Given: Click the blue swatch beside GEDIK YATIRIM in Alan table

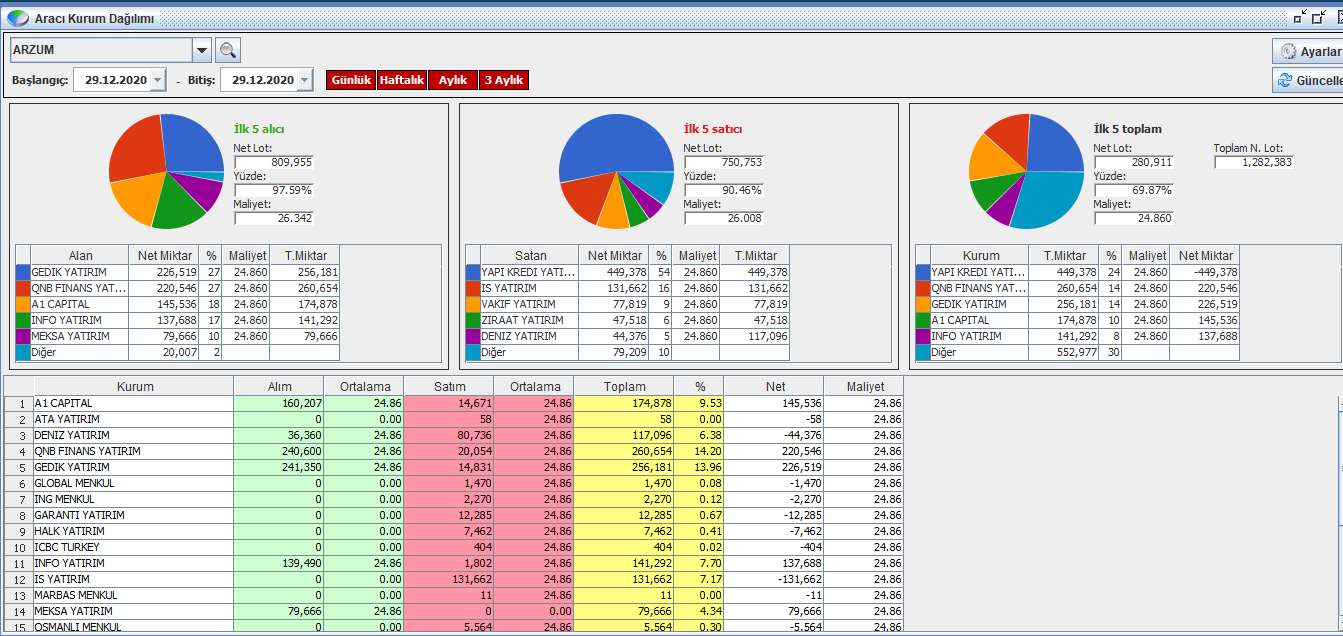Looking at the screenshot, I should (23, 272).
